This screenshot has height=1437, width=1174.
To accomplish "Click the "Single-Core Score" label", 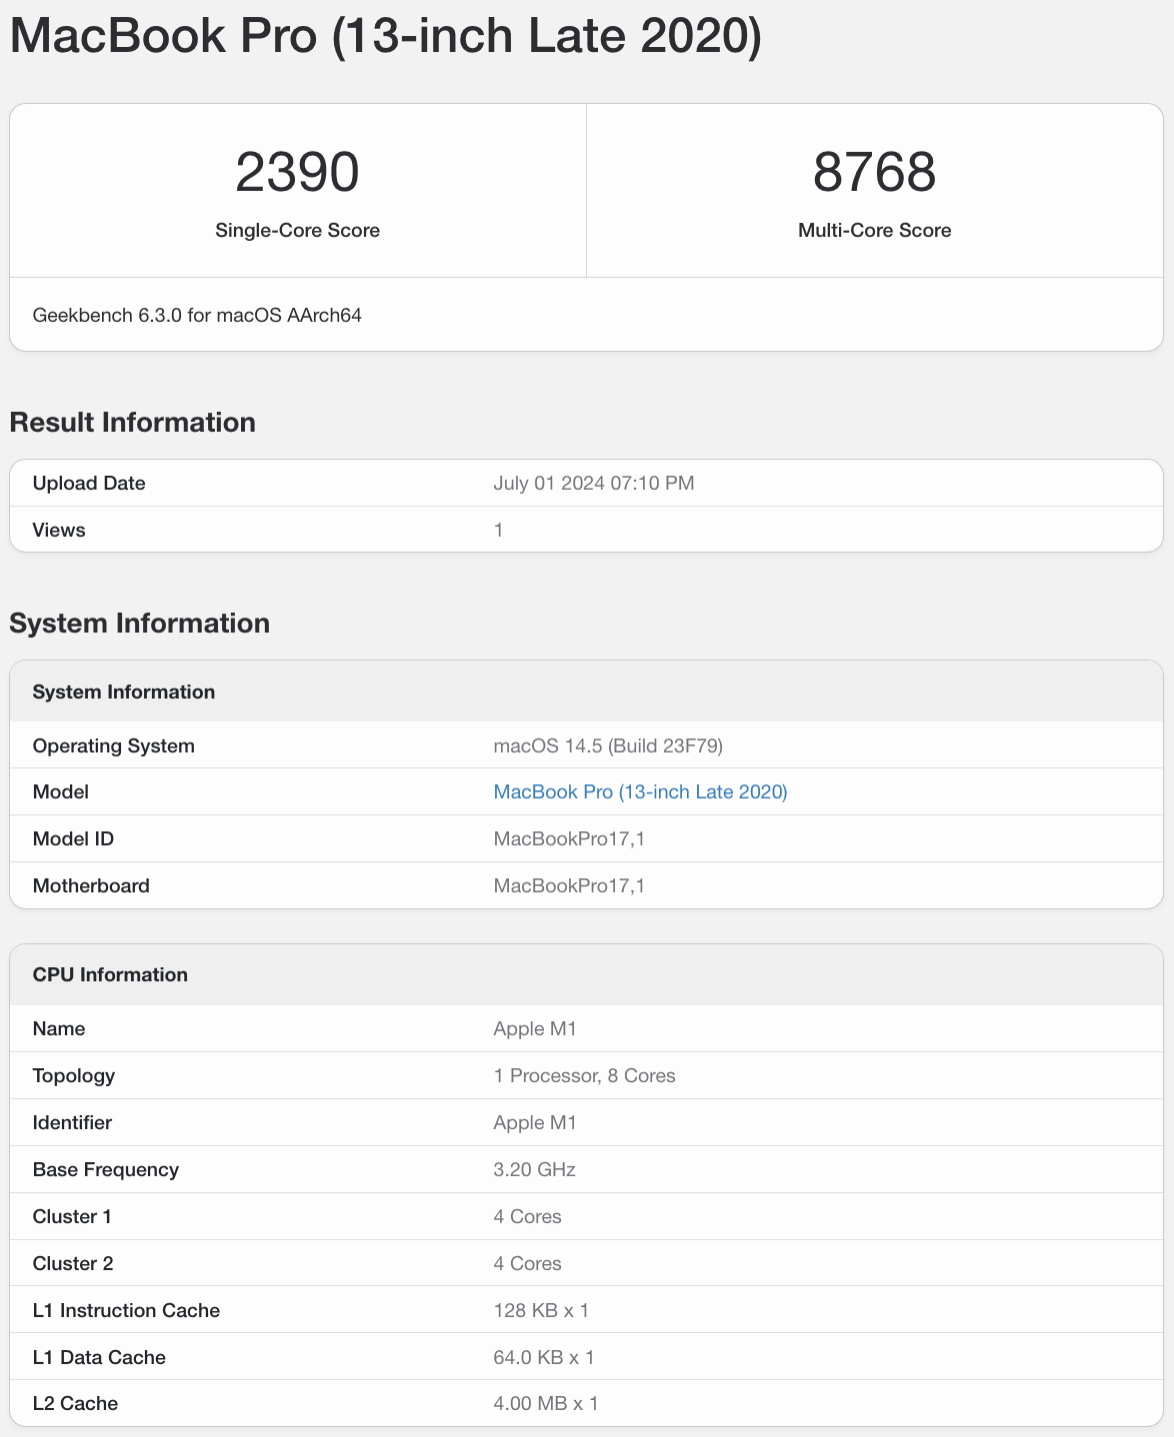I will [x=297, y=230].
